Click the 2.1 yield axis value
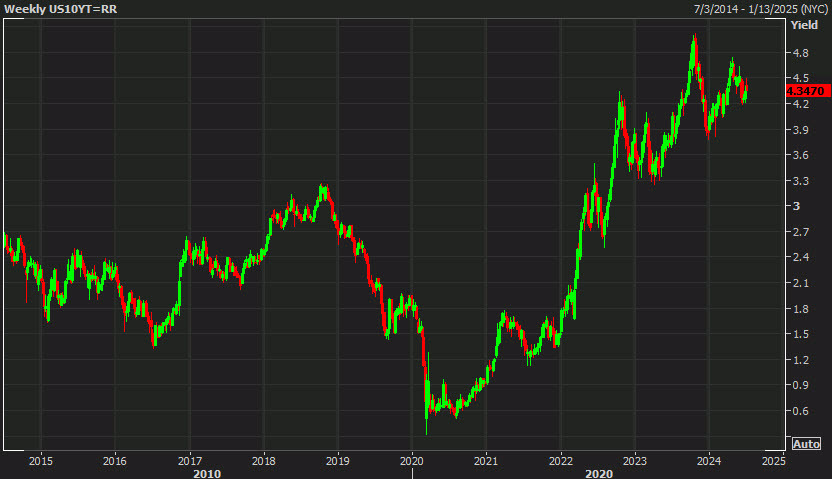Image resolution: width=832 pixels, height=479 pixels. tap(801, 283)
